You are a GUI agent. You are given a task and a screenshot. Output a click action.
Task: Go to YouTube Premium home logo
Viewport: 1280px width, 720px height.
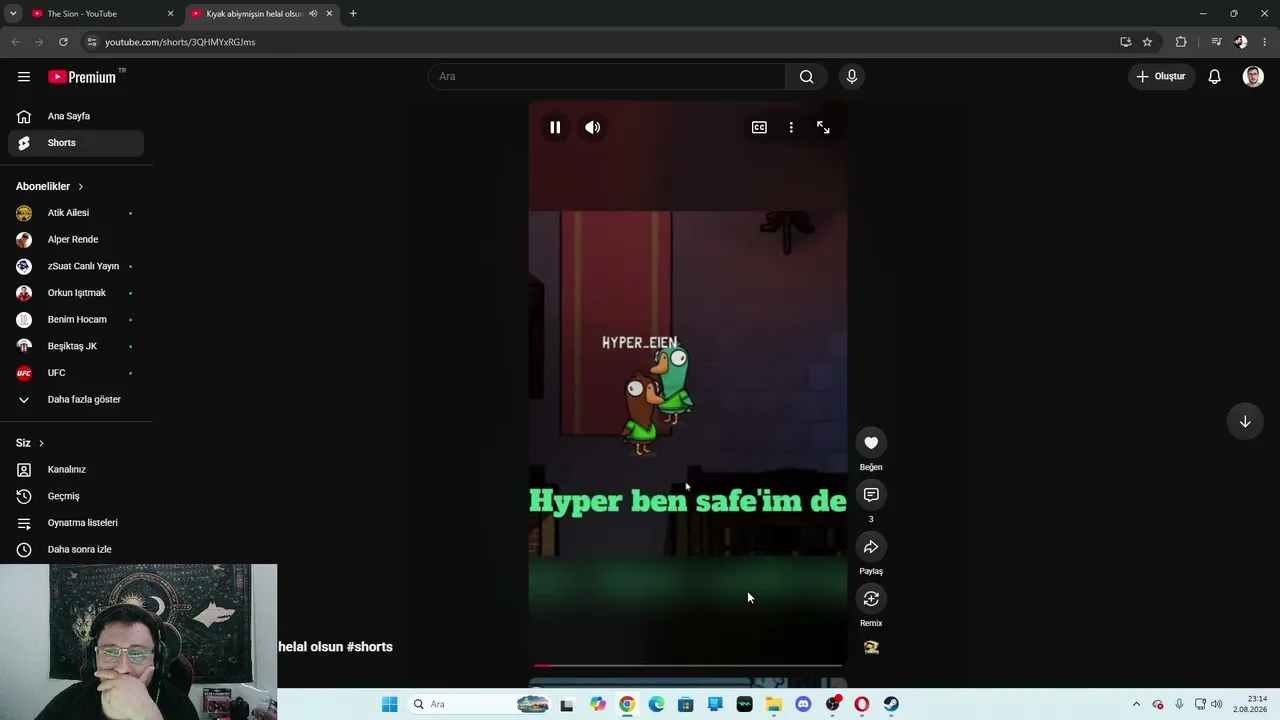click(82, 77)
